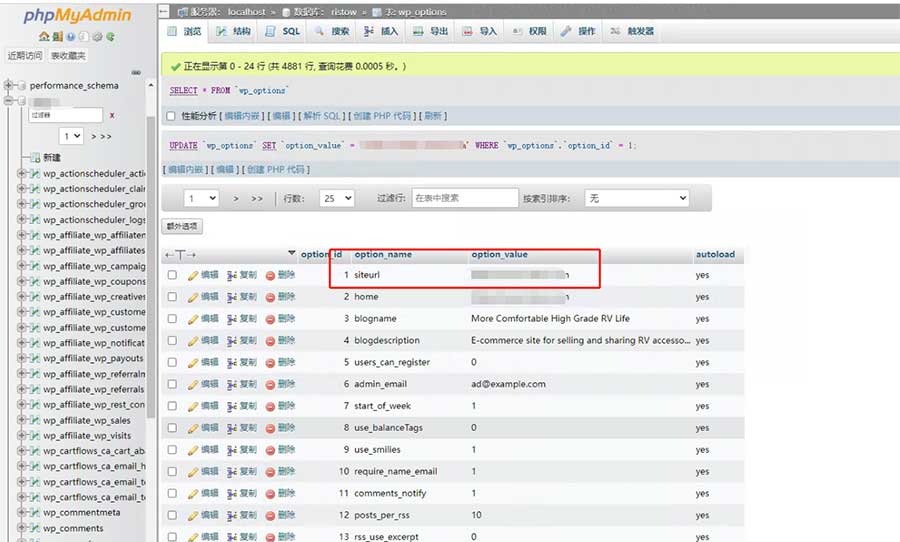The height and width of the screenshot is (542, 900).
Task: Click the 解析 SQL link
Action: (322, 116)
